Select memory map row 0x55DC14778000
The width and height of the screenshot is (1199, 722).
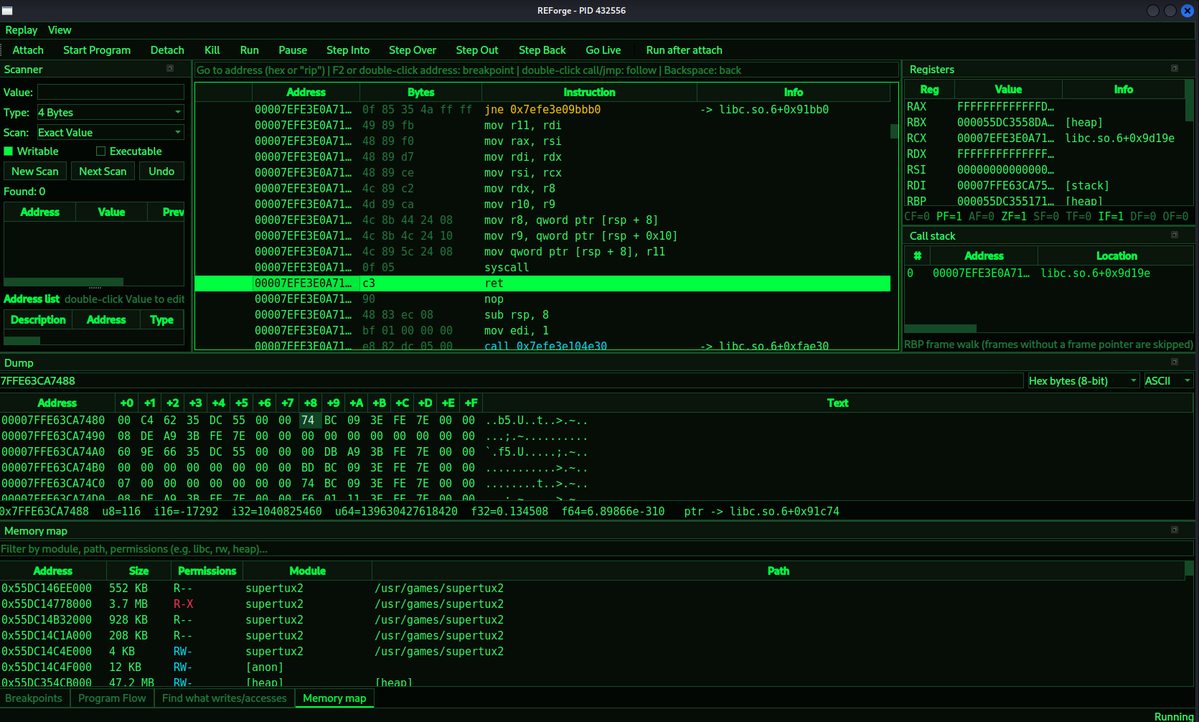point(593,604)
